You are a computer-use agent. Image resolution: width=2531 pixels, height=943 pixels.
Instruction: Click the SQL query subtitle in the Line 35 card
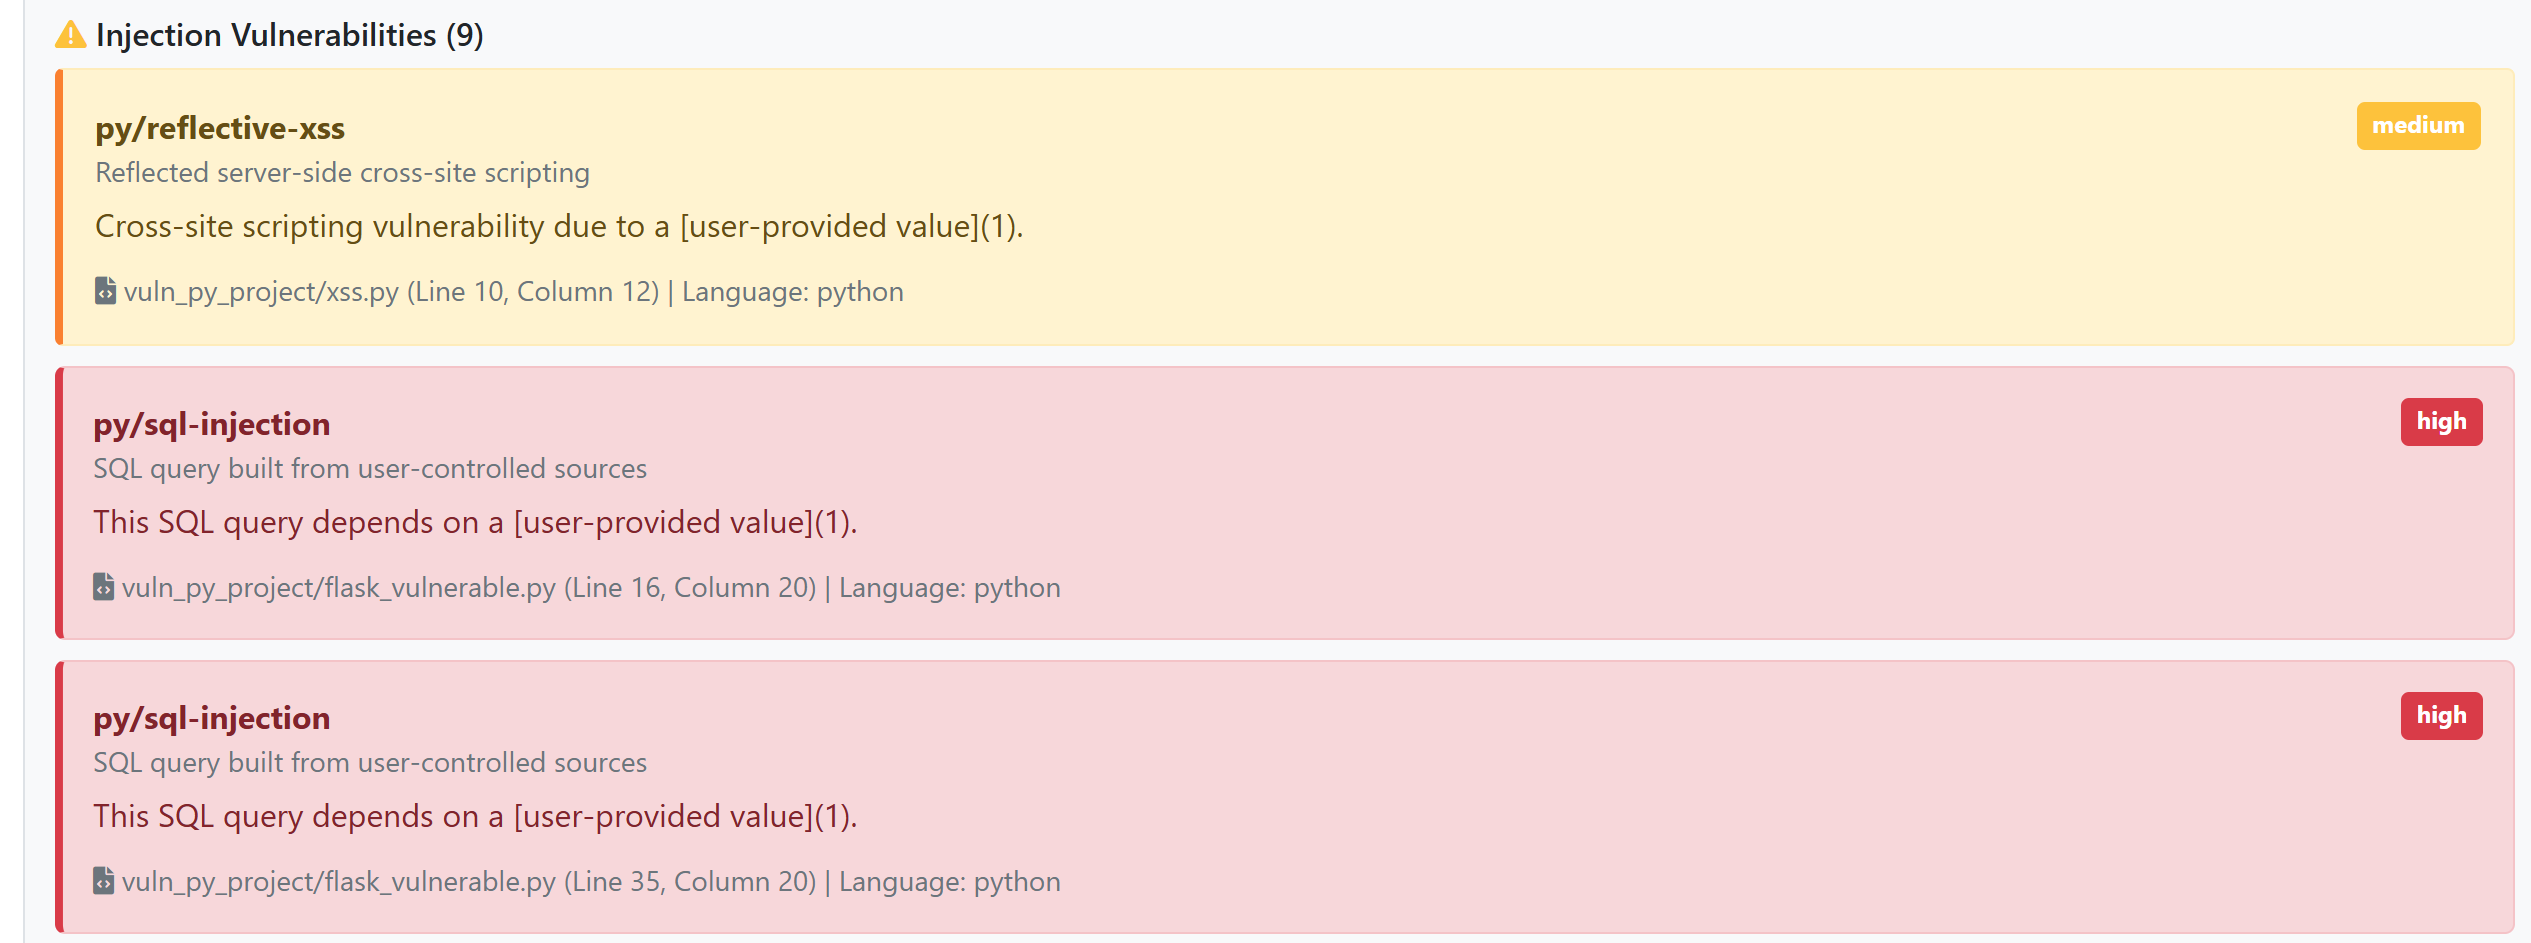pos(370,763)
